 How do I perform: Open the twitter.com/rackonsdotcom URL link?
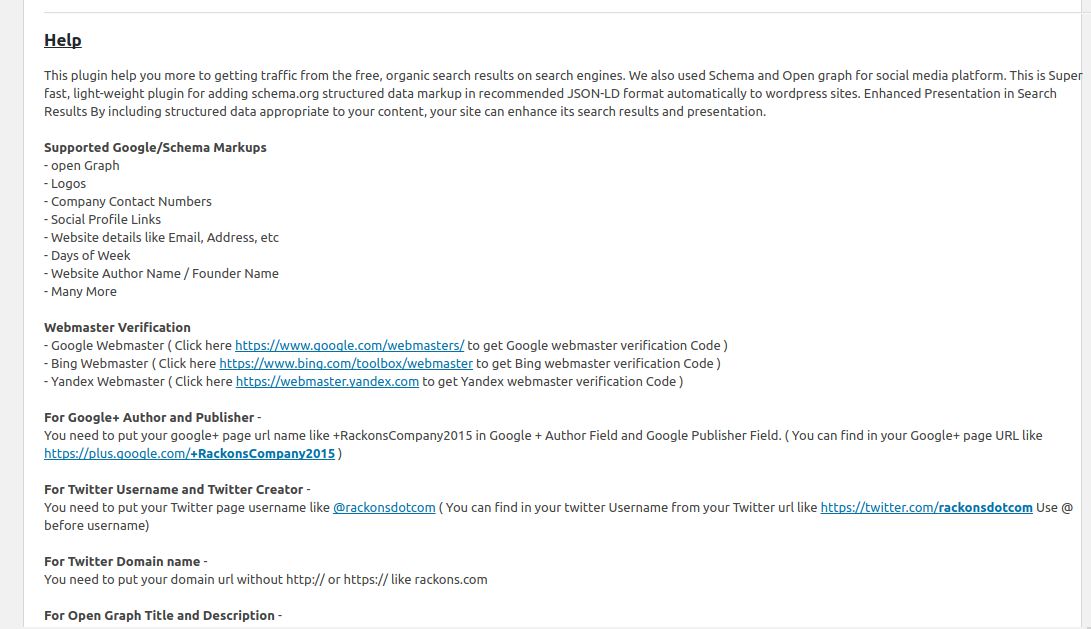tap(926, 507)
